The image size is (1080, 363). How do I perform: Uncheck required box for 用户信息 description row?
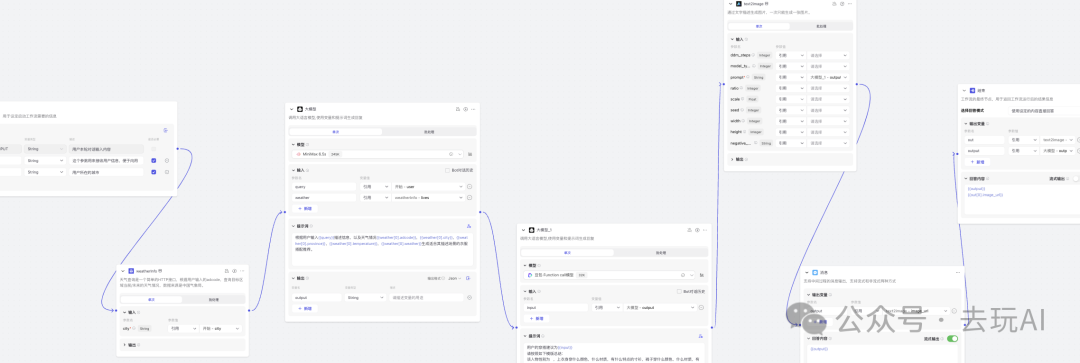pyautogui.click(x=154, y=160)
